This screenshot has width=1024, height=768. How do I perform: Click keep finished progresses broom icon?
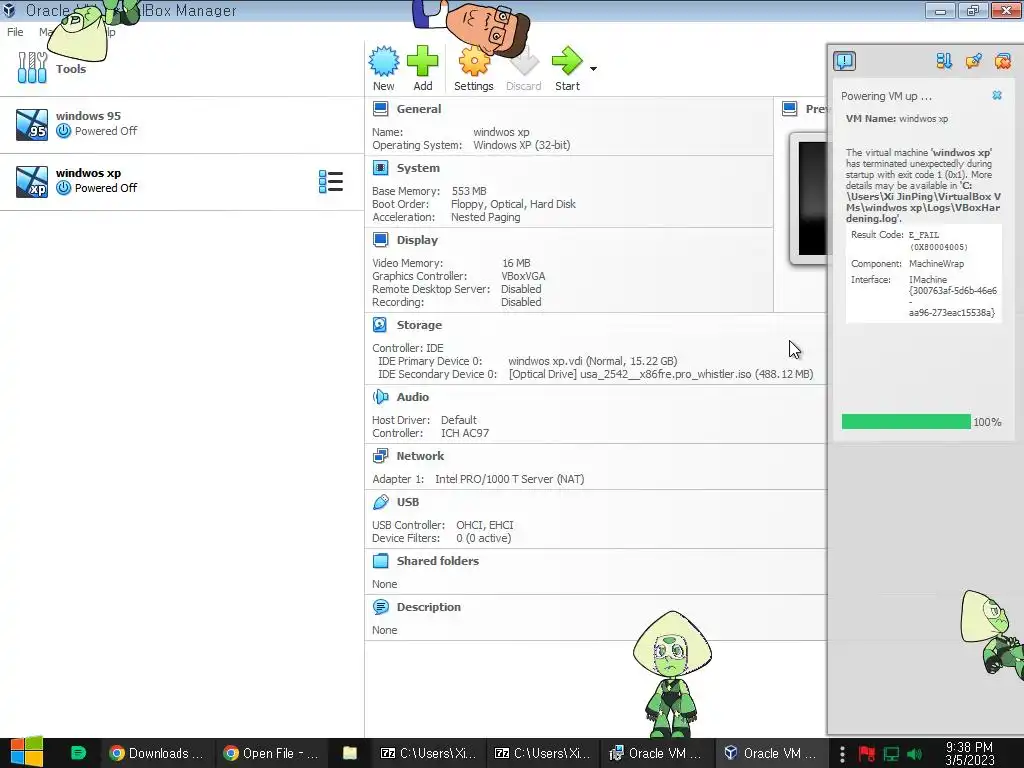tap(973, 61)
